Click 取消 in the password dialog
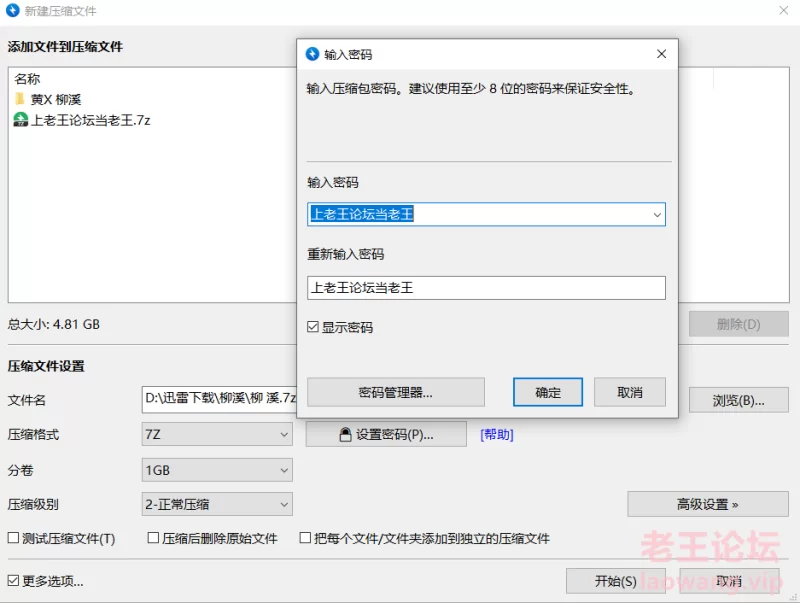This screenshot has width=800, height=603. (x=630, y=392)
